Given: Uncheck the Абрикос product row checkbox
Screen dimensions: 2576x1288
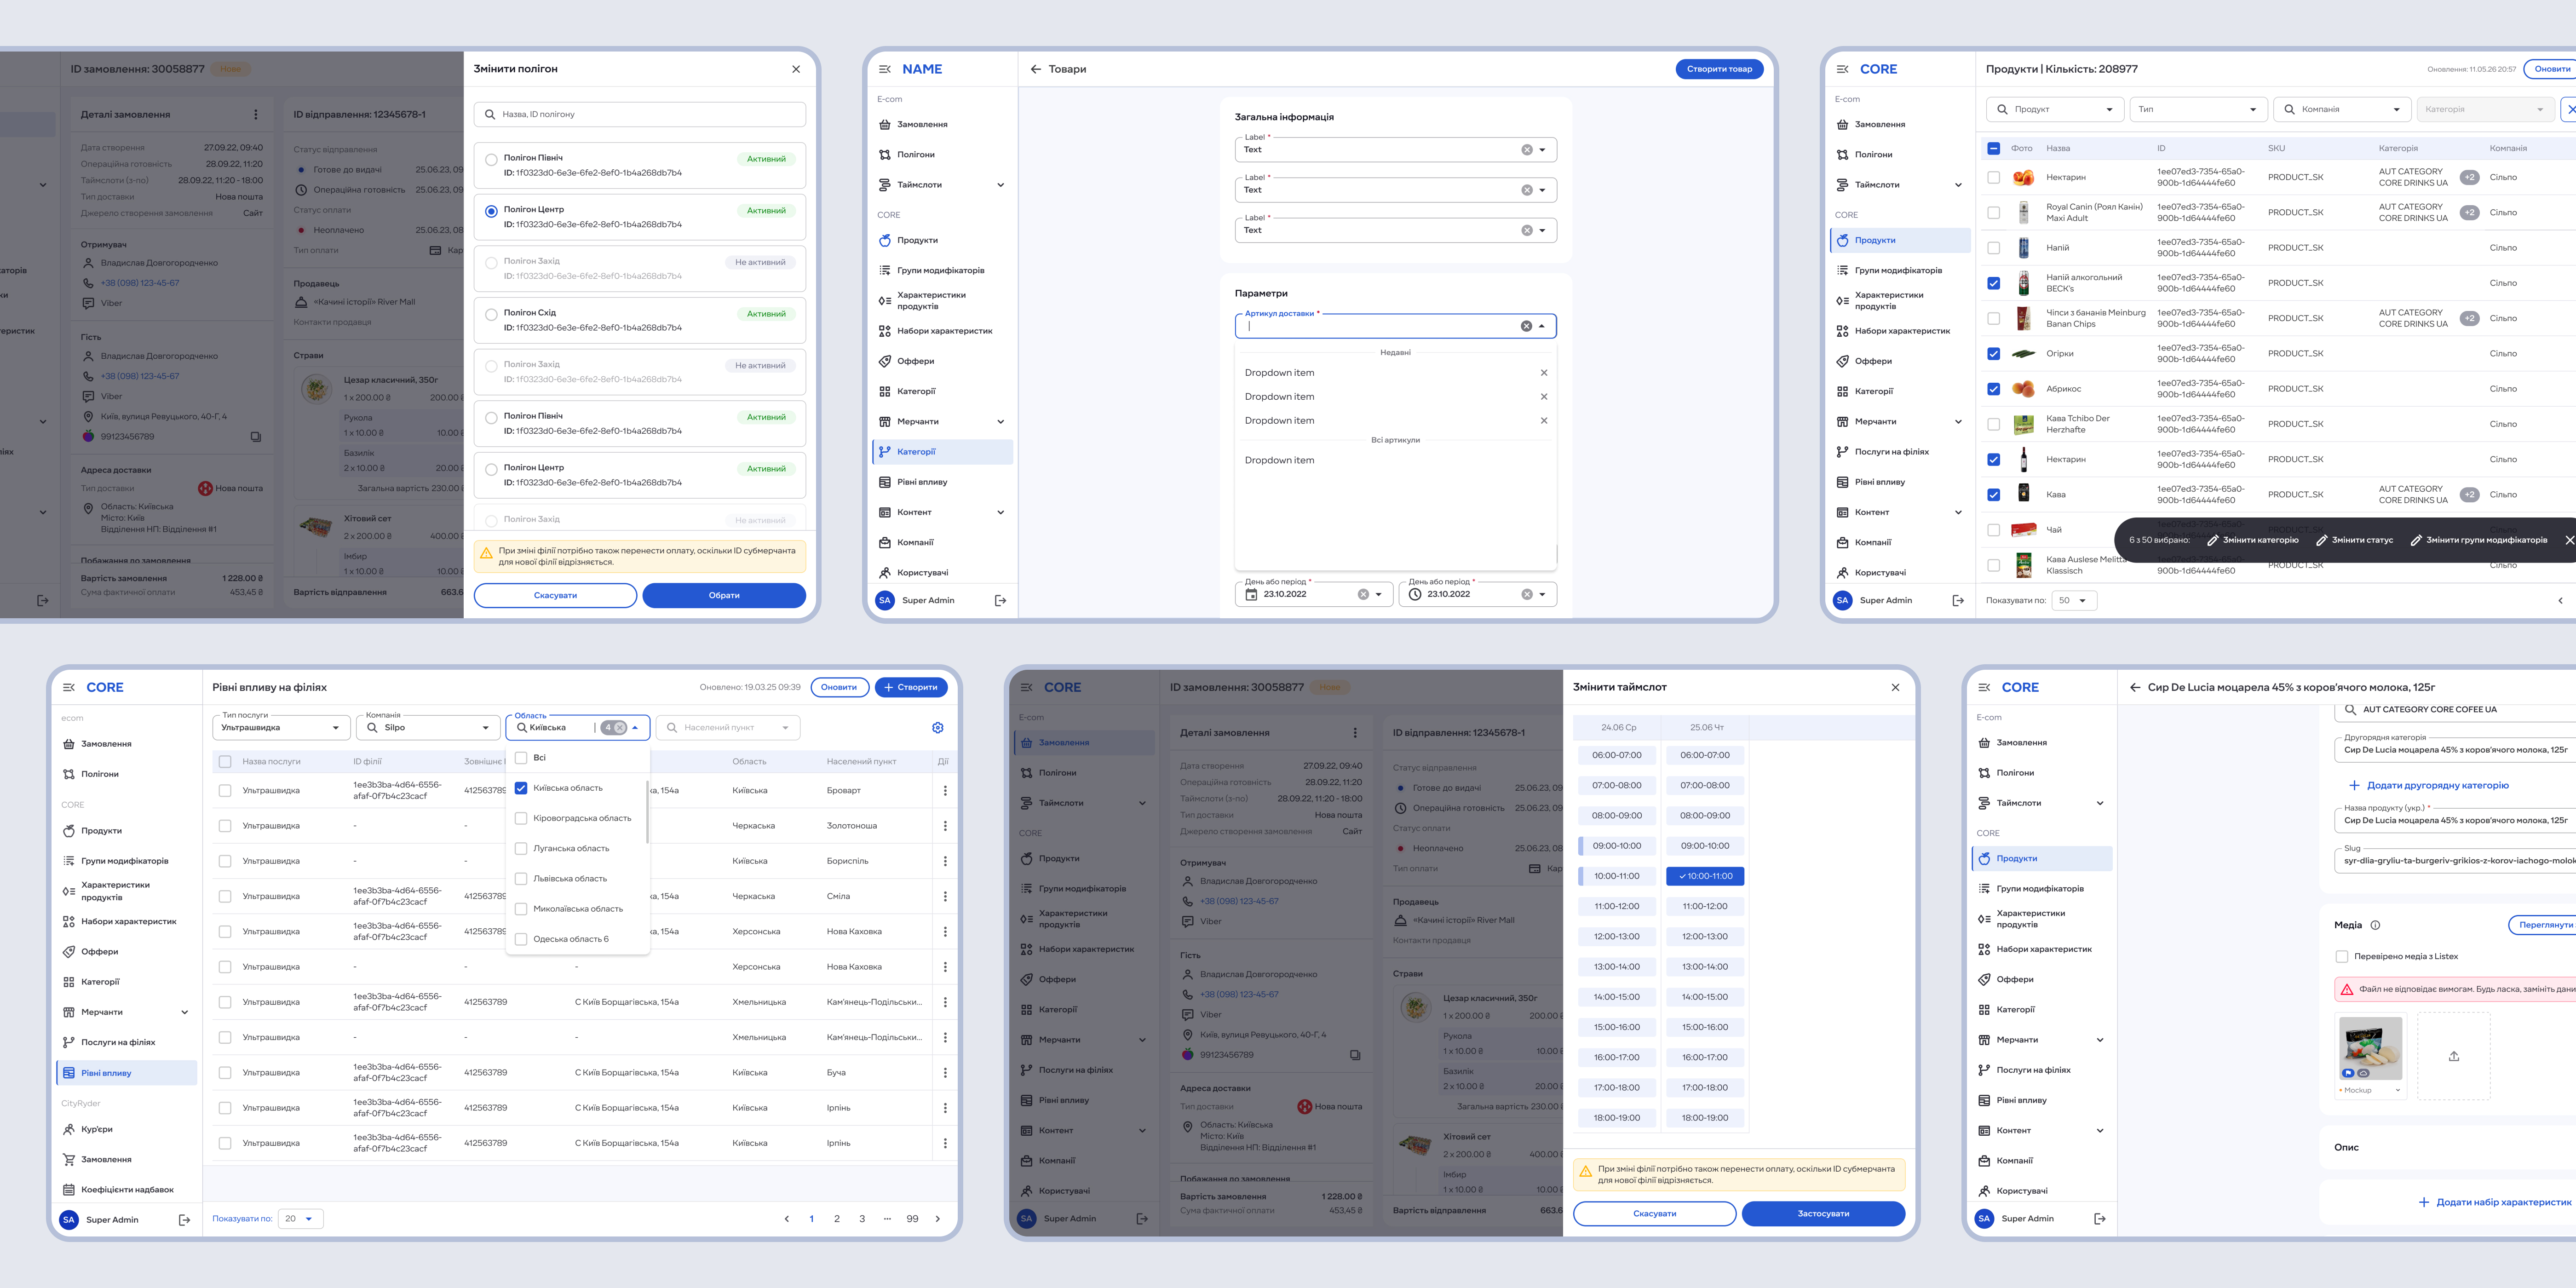Looking at the screenshot, I should (1993, 389).
